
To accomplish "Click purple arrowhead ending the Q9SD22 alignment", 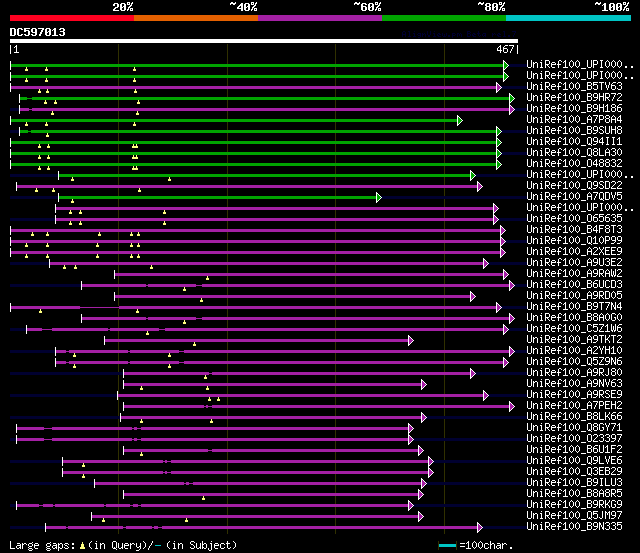I will click(480, 187).
